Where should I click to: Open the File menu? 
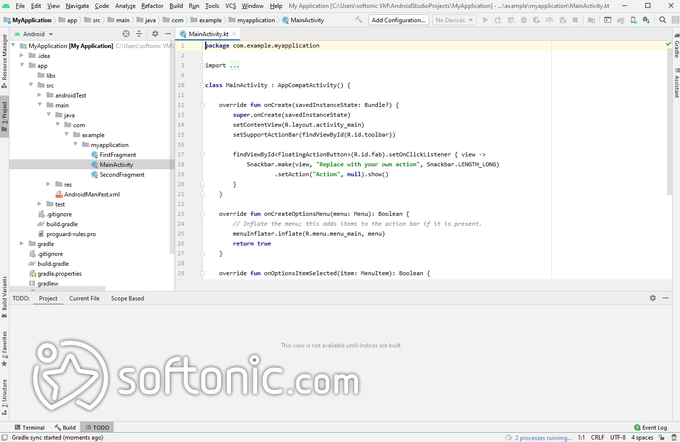[x=20, y=6]
